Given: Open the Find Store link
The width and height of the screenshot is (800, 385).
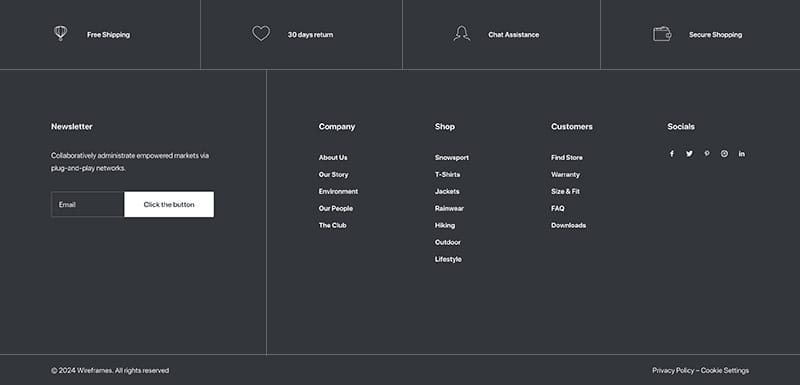Looking at the screenshot, I should (x=567, y=158).
